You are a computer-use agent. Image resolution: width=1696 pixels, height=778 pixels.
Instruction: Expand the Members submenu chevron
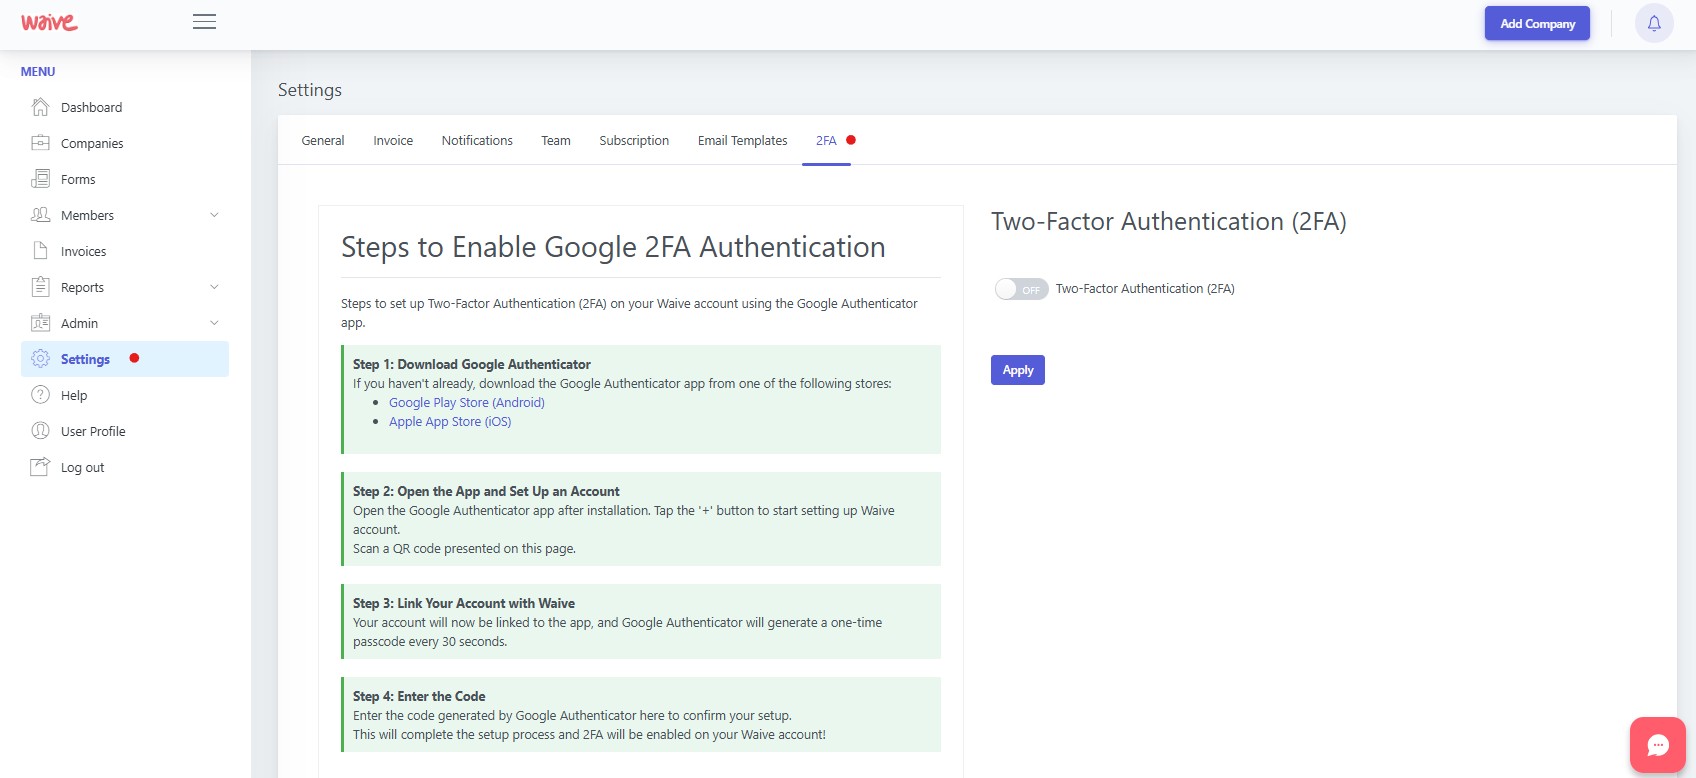[x=214, y=215]
